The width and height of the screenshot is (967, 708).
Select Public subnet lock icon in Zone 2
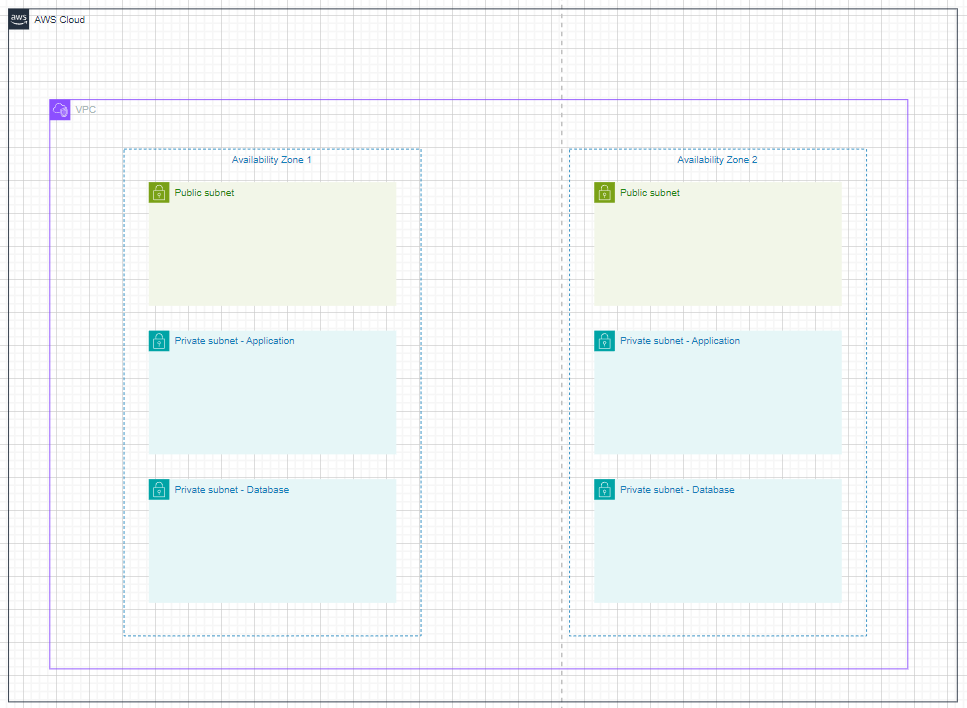click(604, 192)
